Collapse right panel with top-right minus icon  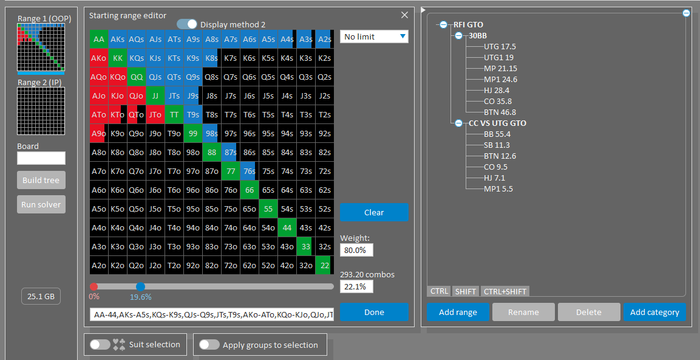(x=687, y=13)
